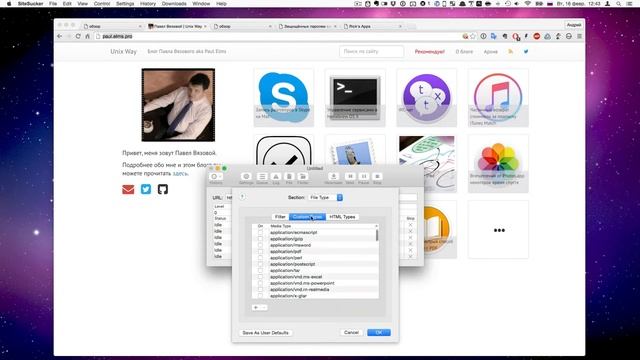Switch to the Filter tab
The image size is (640, 360).
[280, 217]
